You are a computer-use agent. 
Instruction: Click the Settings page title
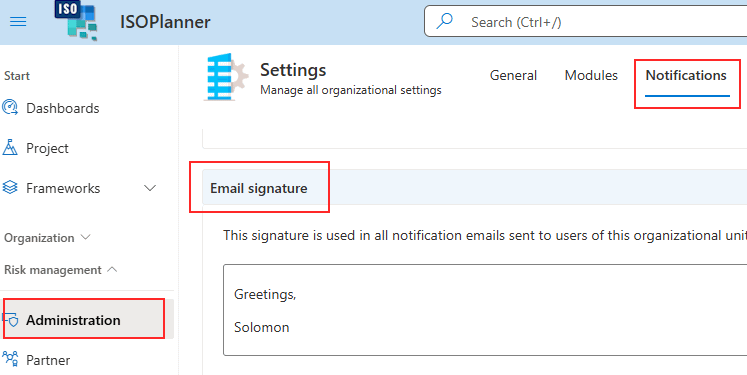pyautogui.click(x=293, y=70)
